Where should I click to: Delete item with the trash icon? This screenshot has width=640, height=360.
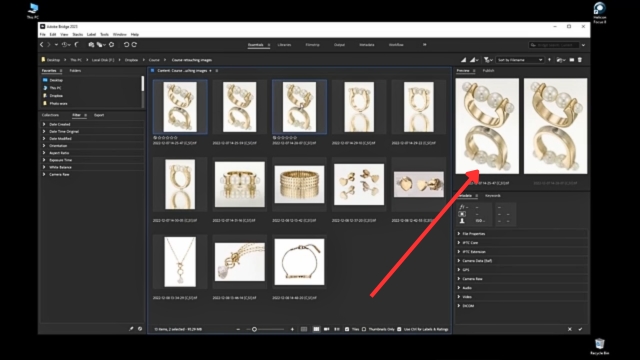point(580,60)
